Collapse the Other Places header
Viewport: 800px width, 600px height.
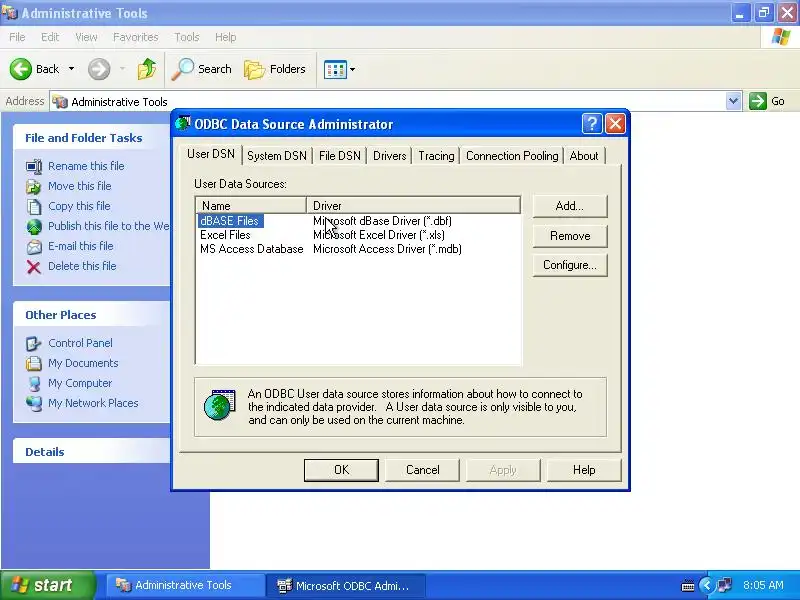[92, 315]
